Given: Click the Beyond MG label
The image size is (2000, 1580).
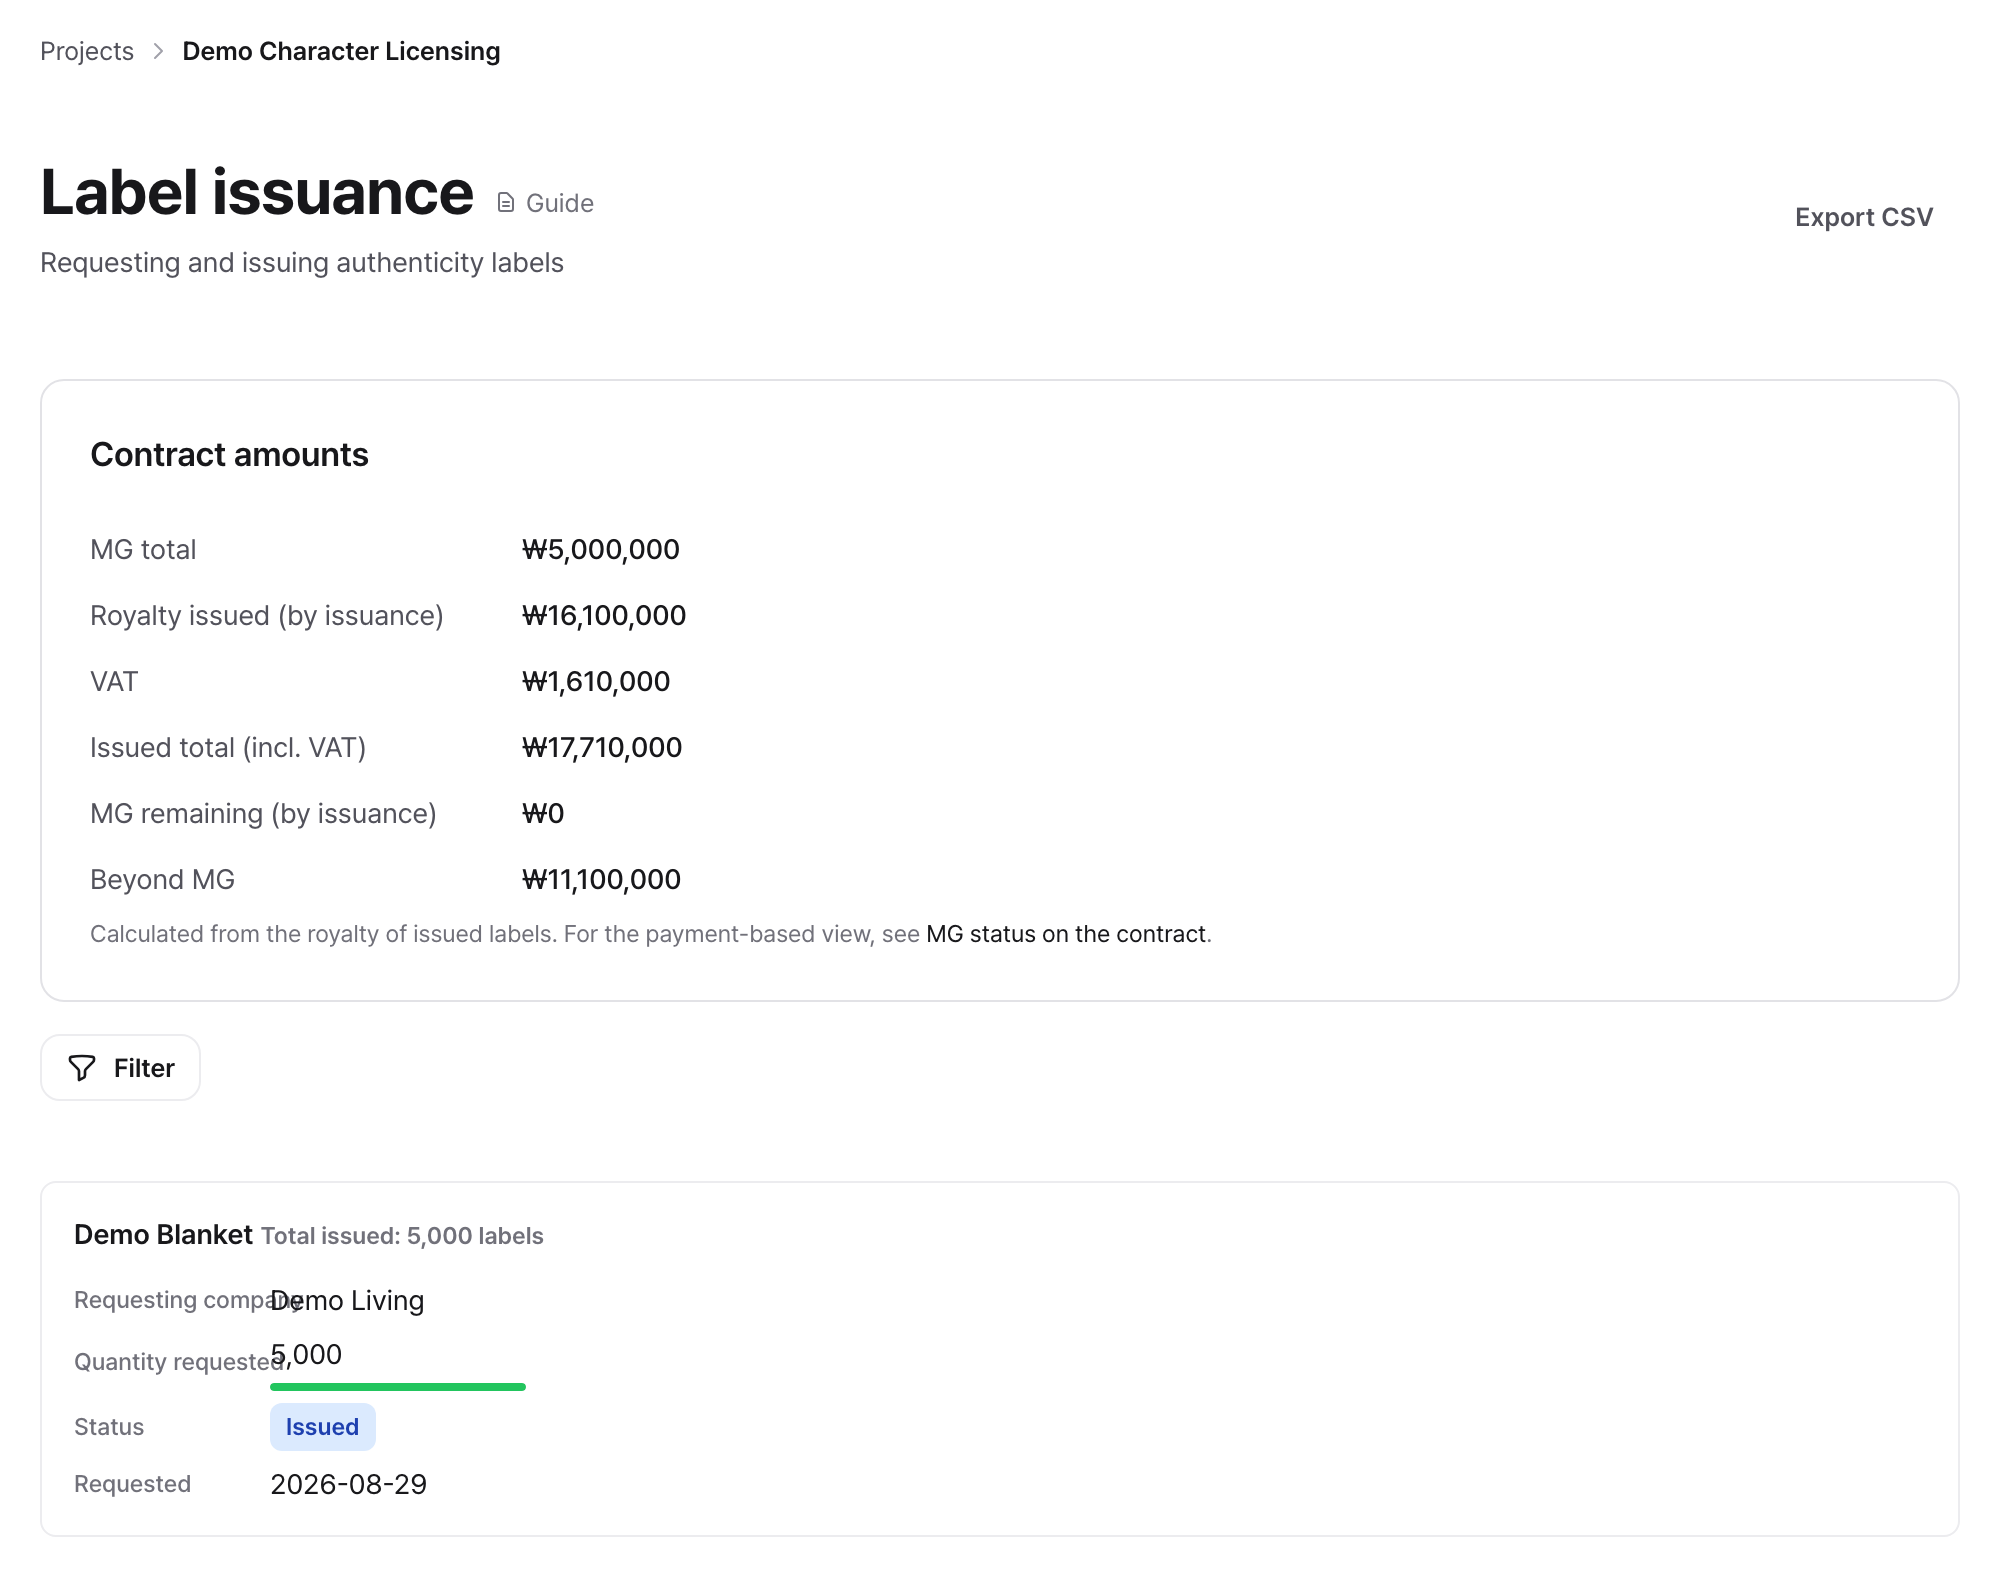Looking at the screenshot, I should click(162, 880).
